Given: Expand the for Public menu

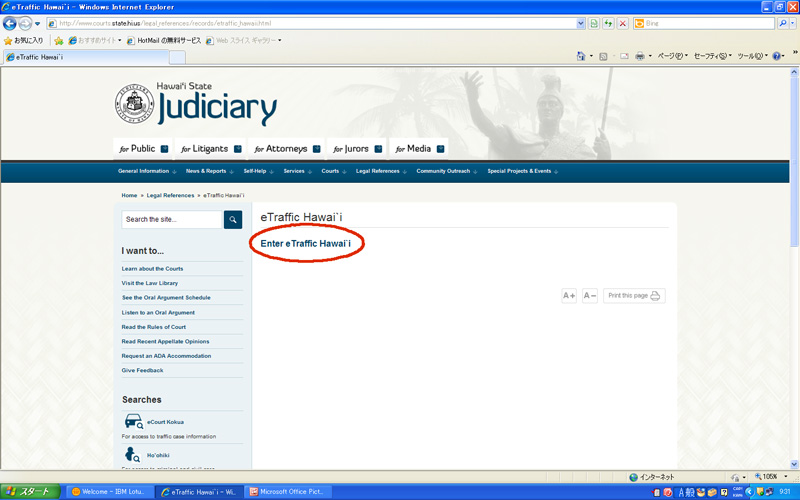Looking at the screenshot, I should click(x=143, y=148).
